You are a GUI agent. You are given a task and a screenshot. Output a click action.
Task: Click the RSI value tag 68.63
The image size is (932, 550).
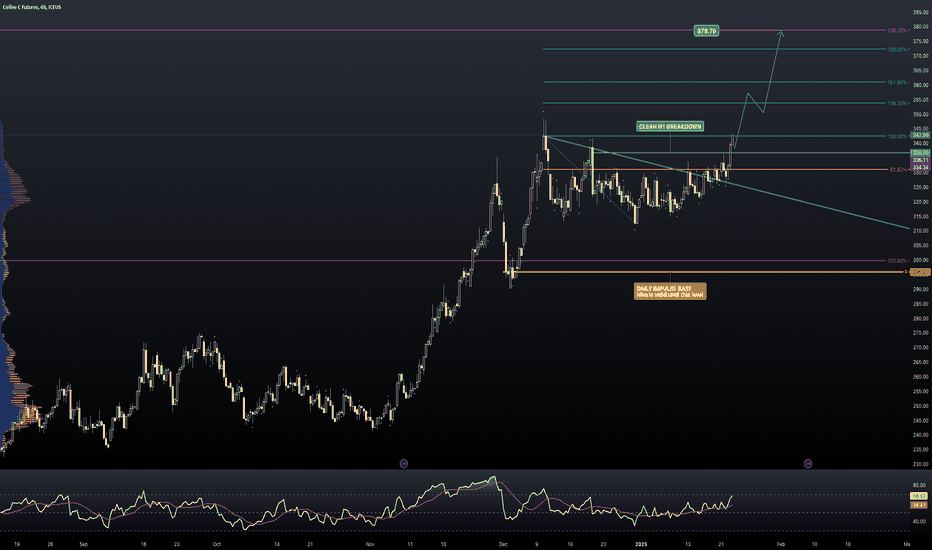tap(919, 496)
